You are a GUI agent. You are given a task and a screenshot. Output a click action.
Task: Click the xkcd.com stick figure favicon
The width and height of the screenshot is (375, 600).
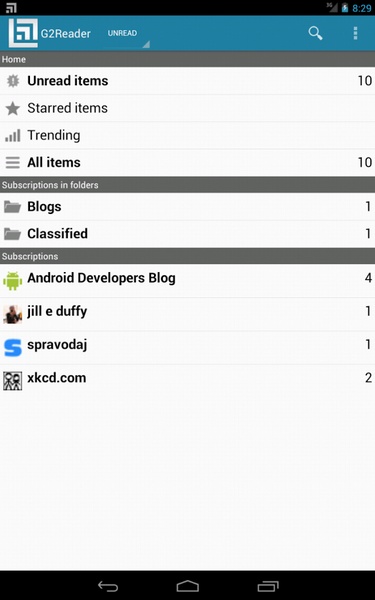(13, 381)
